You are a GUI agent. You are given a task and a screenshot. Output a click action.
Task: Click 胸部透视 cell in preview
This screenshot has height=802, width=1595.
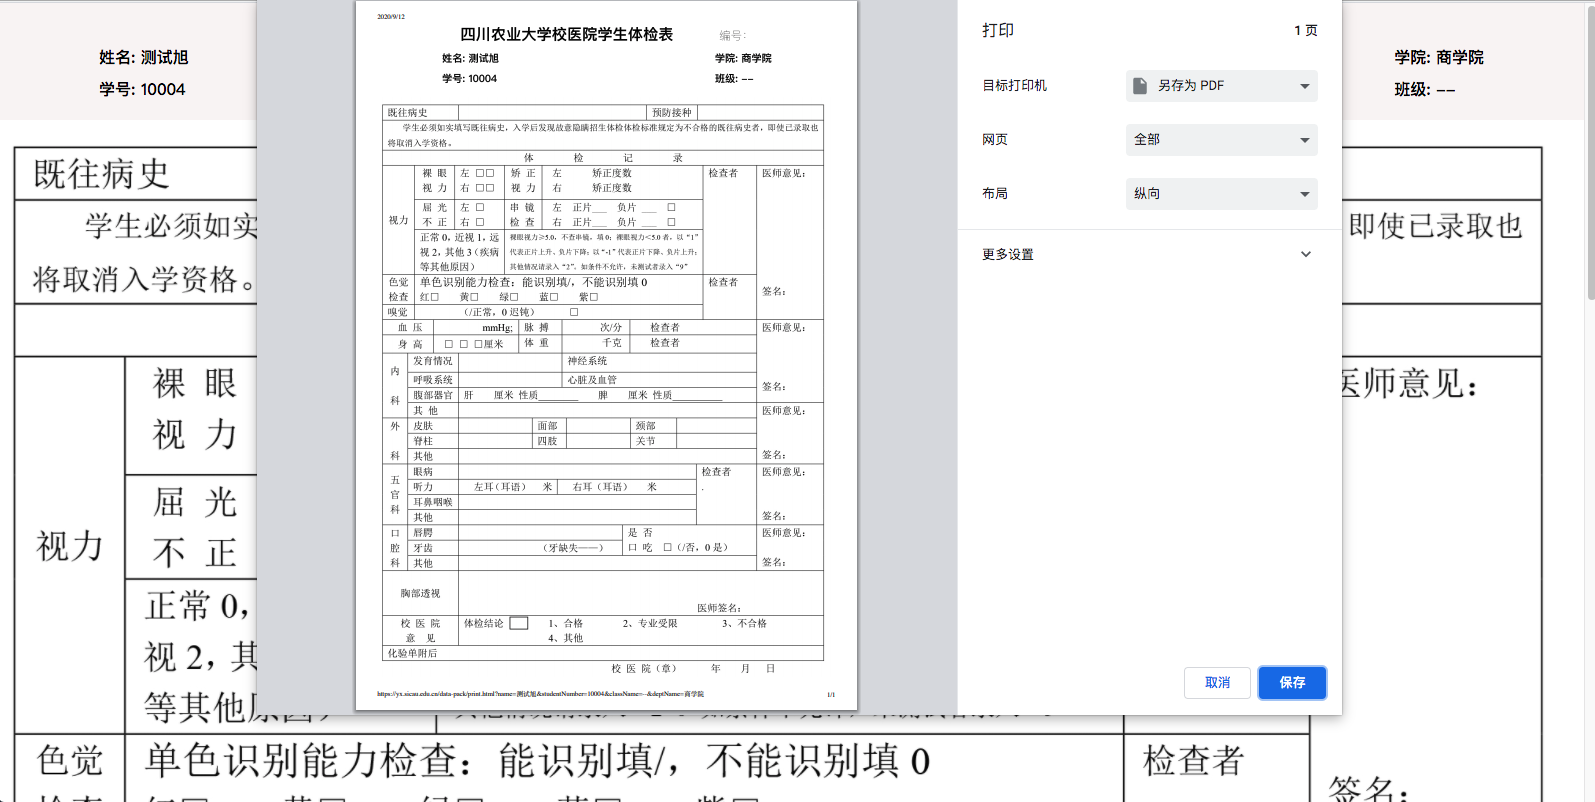[x=420, y=593]
